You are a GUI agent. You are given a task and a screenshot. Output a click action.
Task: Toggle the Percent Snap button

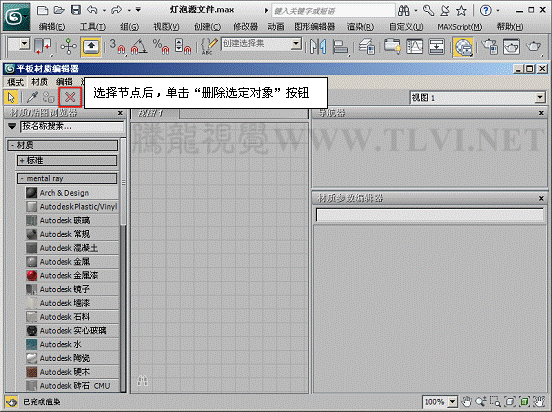coord(161,46)
